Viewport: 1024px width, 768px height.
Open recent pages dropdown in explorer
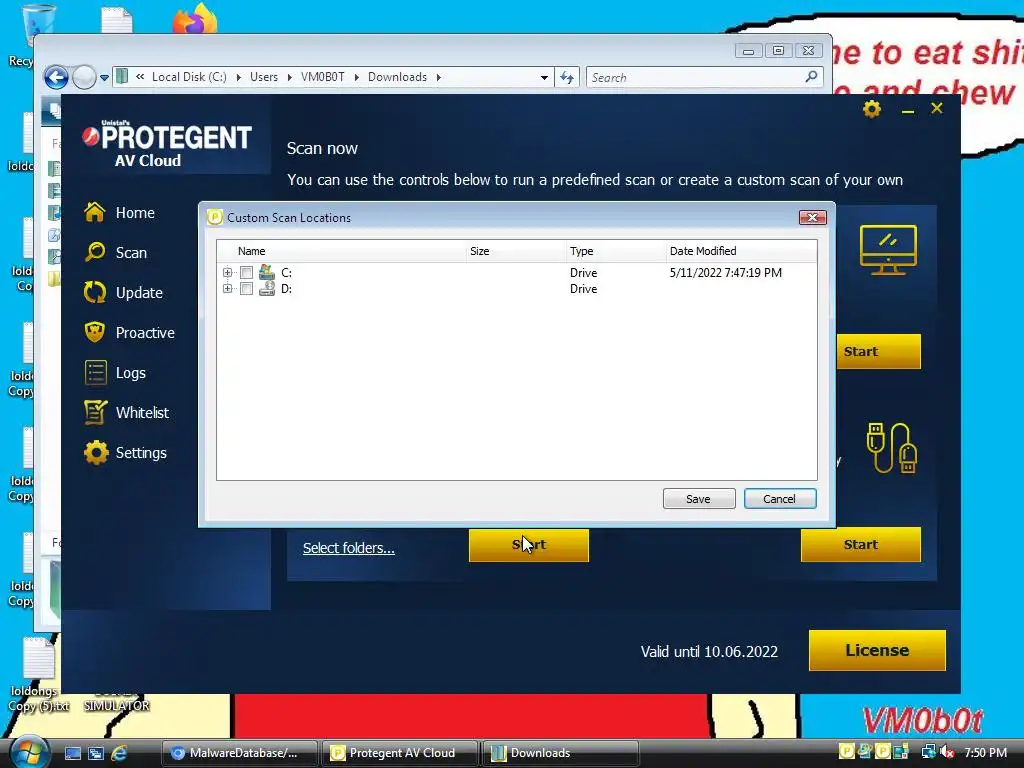point(104,78)
